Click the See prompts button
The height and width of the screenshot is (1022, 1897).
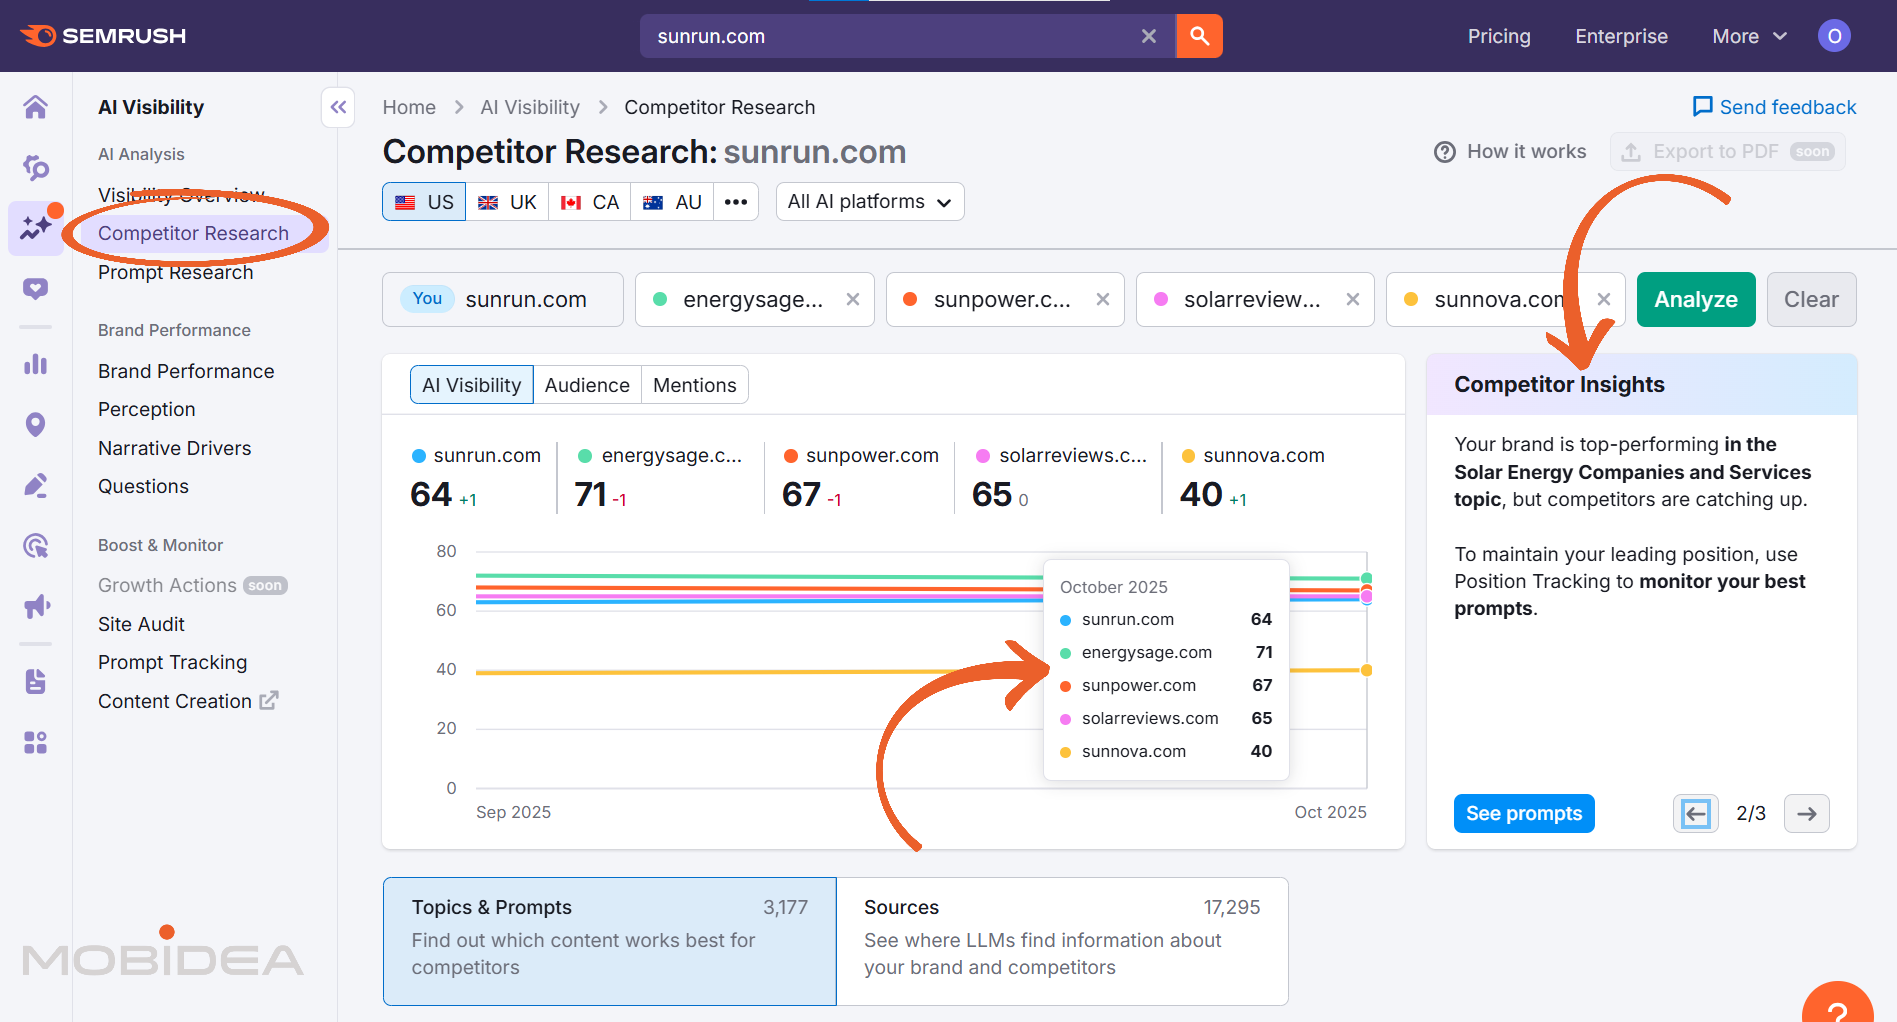pos(1523,813)
